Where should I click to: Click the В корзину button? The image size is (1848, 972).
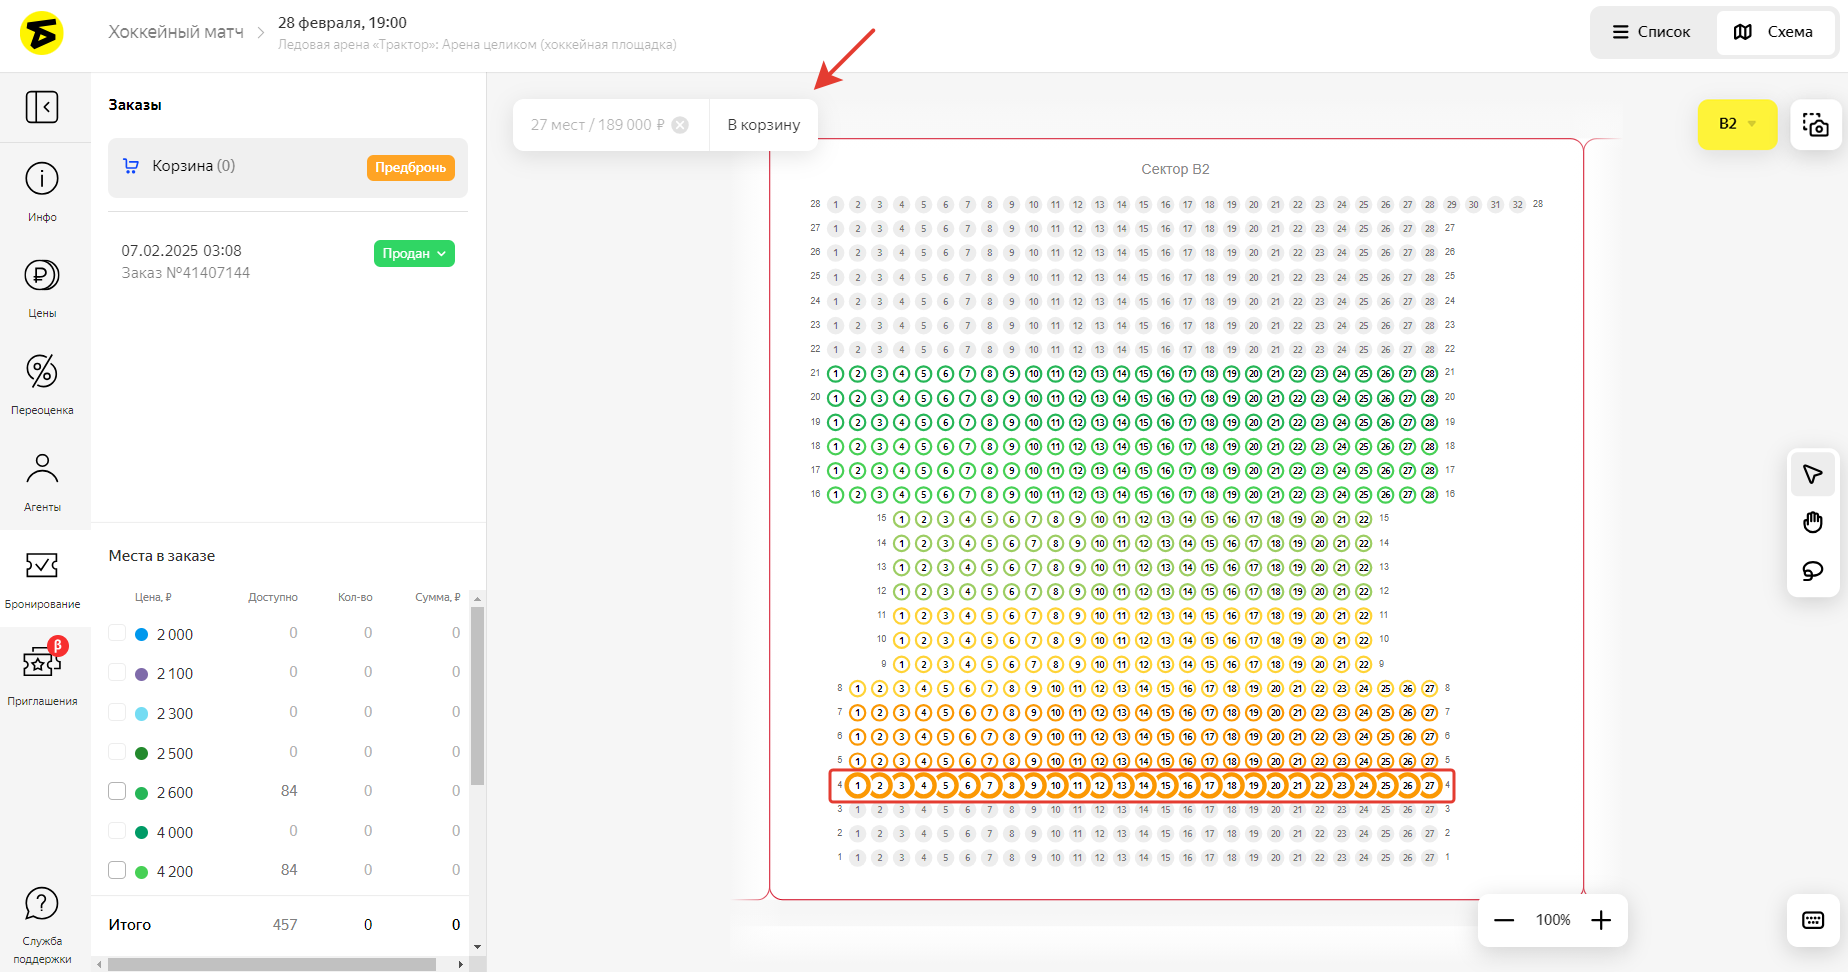(763, 125)
